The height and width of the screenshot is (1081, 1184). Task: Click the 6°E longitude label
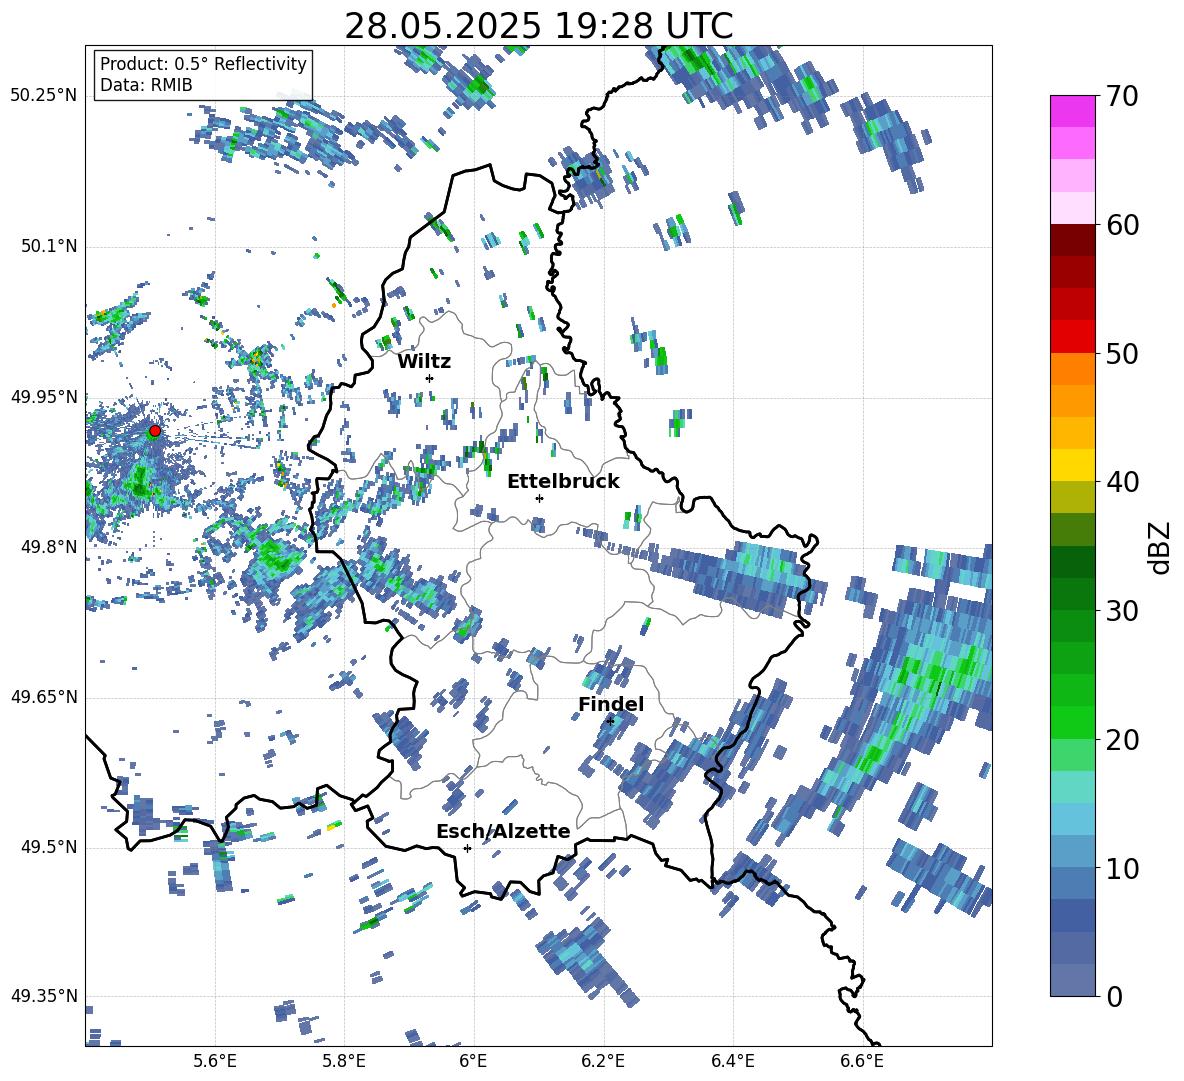tap(473, 1061)
